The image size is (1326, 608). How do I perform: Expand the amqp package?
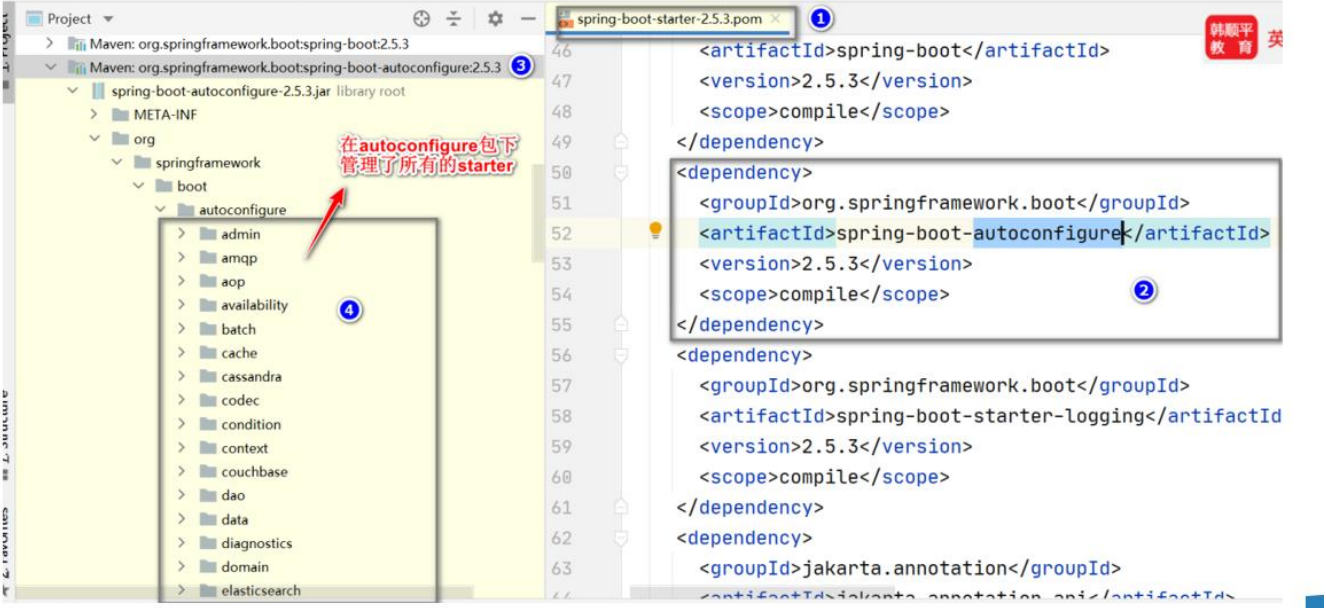[182, 258]
